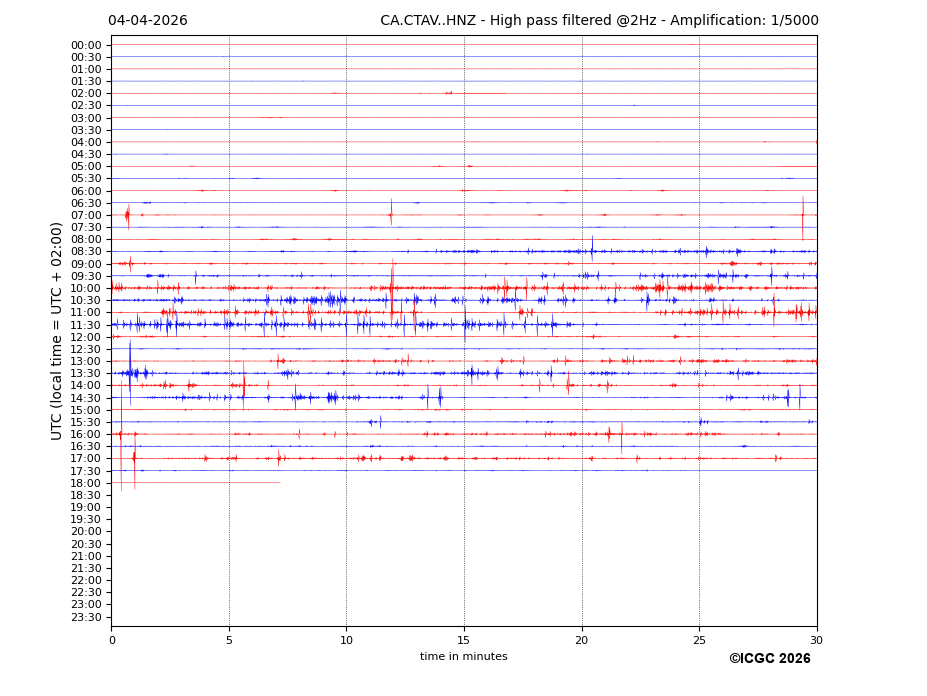Image resolution: width=927 pixels, height=696 pixels.
Task: Click the UTC local time y-axis label
Action: 57,331
